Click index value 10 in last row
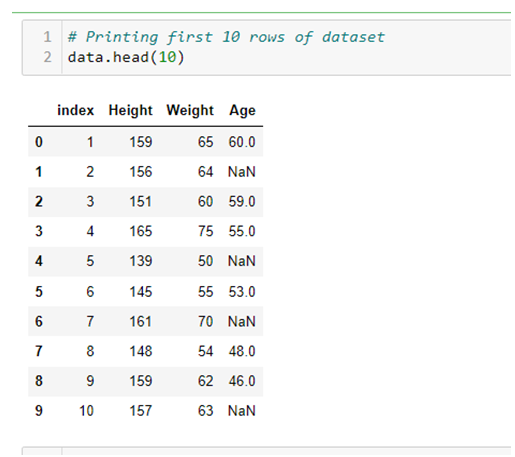 pyautogui.click(x=86, y=411)
